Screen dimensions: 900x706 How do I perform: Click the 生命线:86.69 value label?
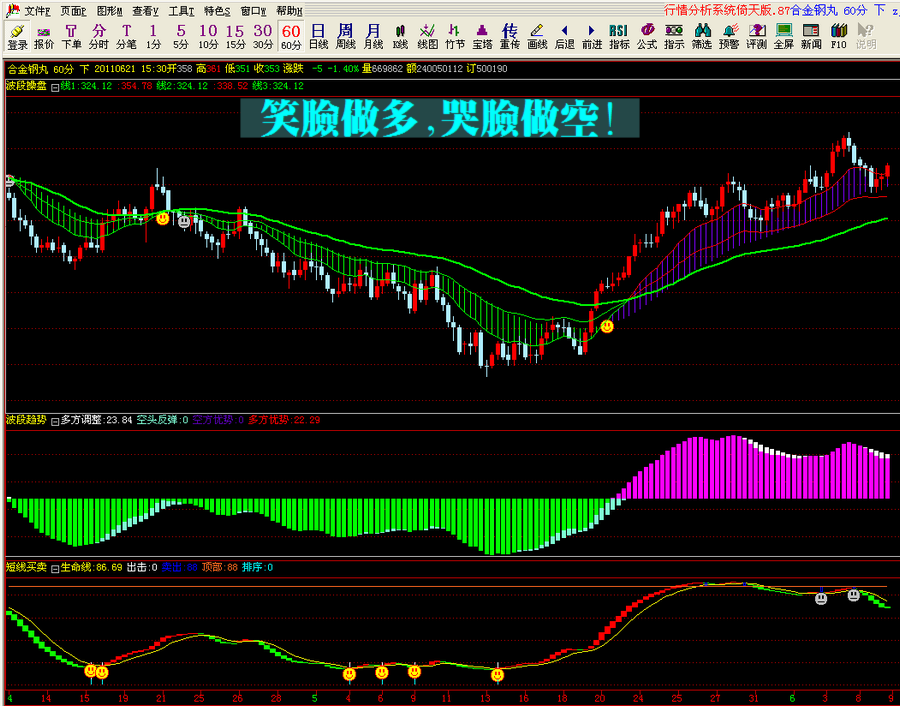pyautogui.click(x=91, y=567)
